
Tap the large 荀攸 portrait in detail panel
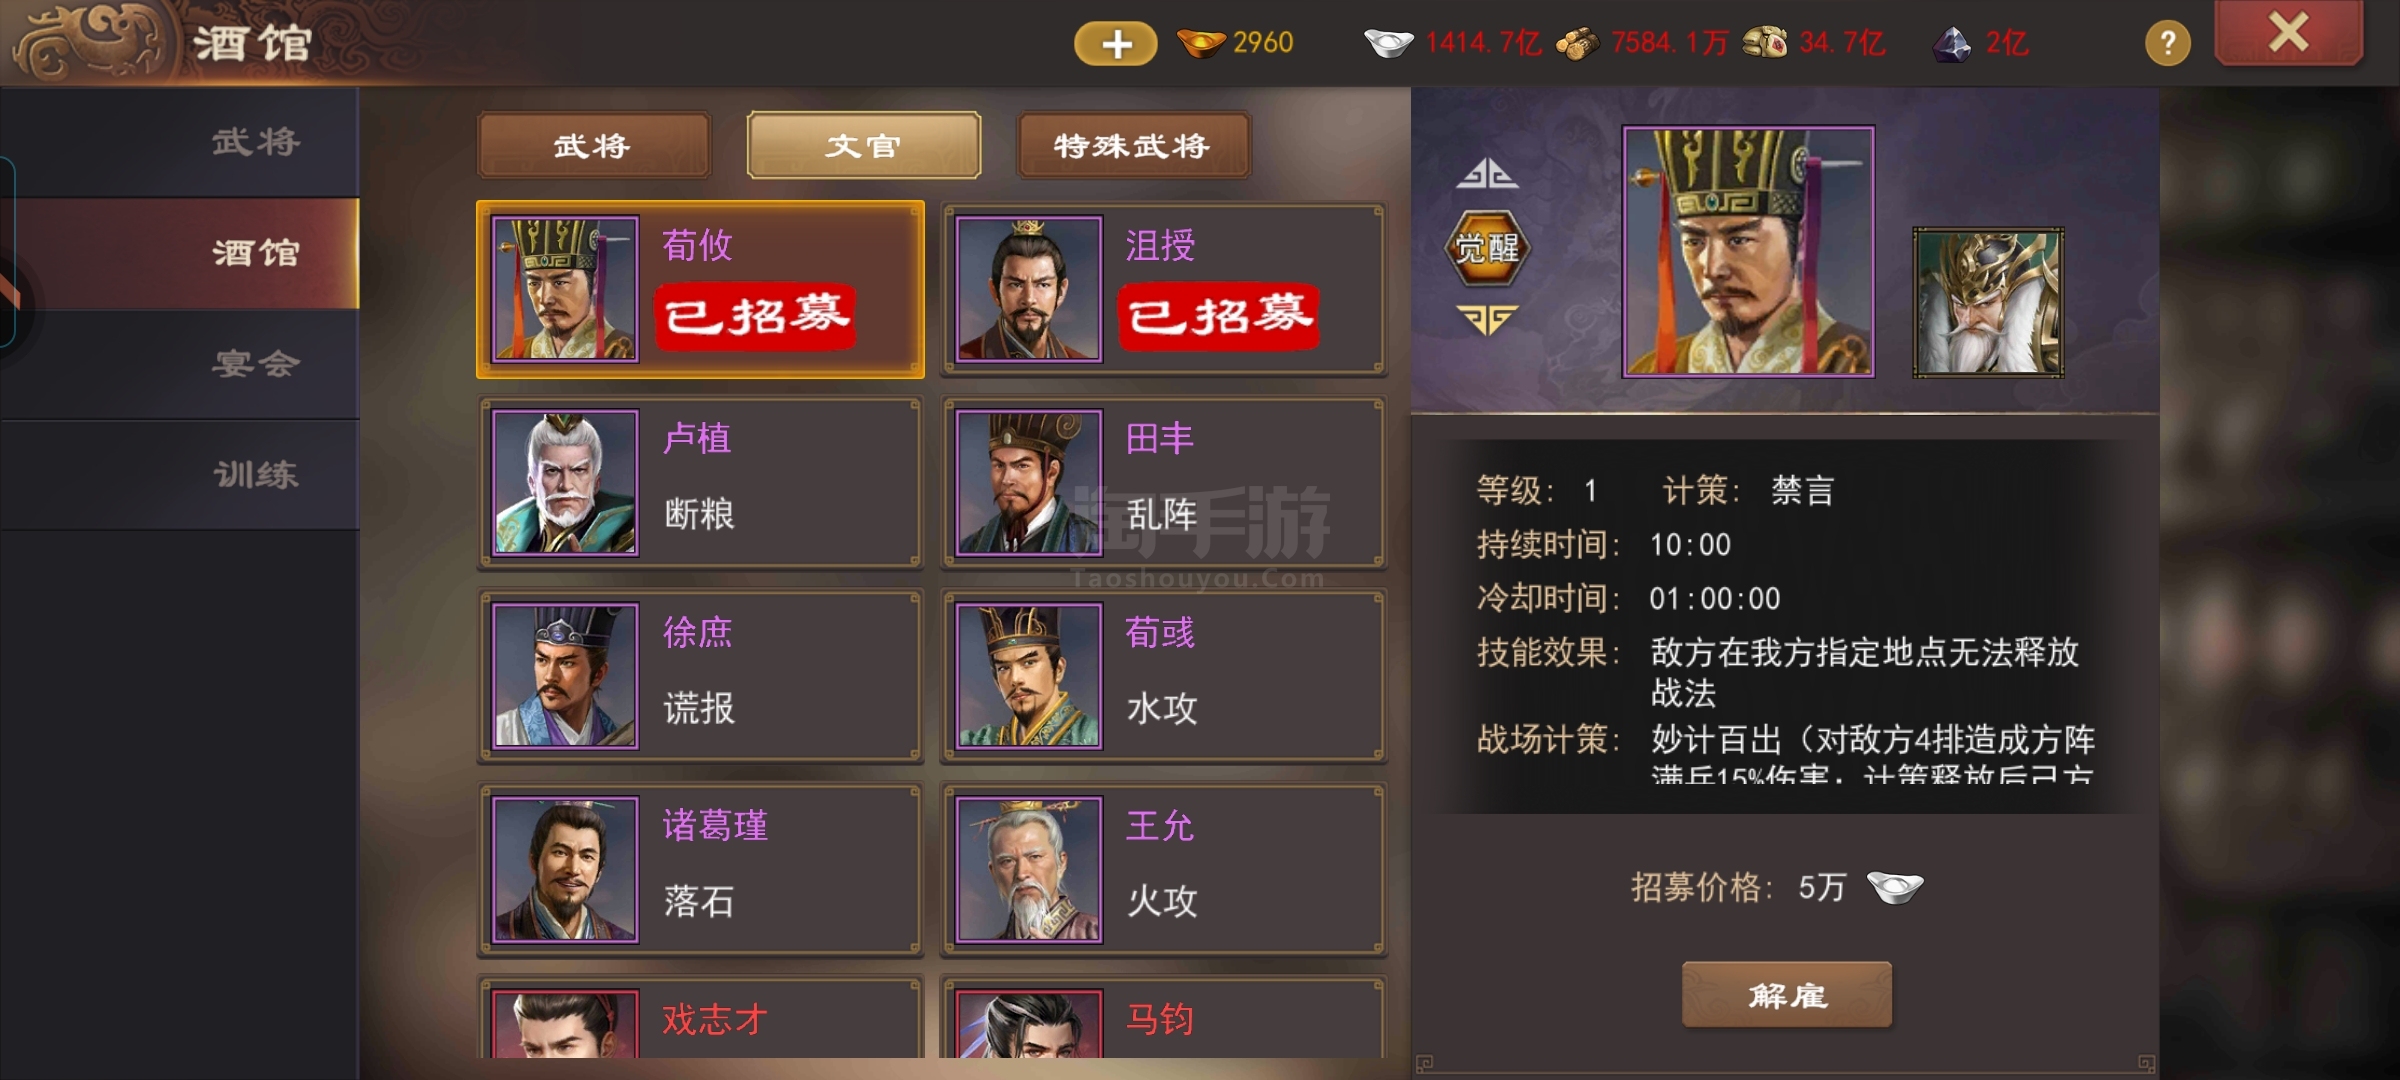[1748, 252]
